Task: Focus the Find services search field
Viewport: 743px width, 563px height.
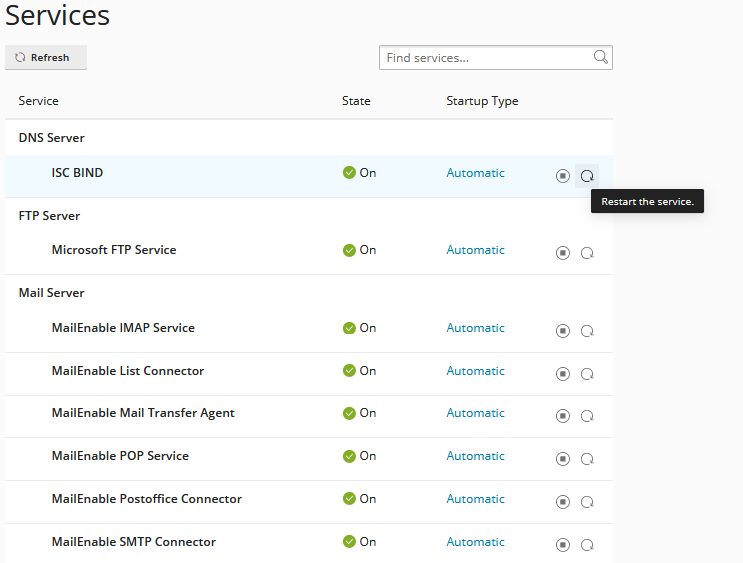Action: [x=486, y=58]
